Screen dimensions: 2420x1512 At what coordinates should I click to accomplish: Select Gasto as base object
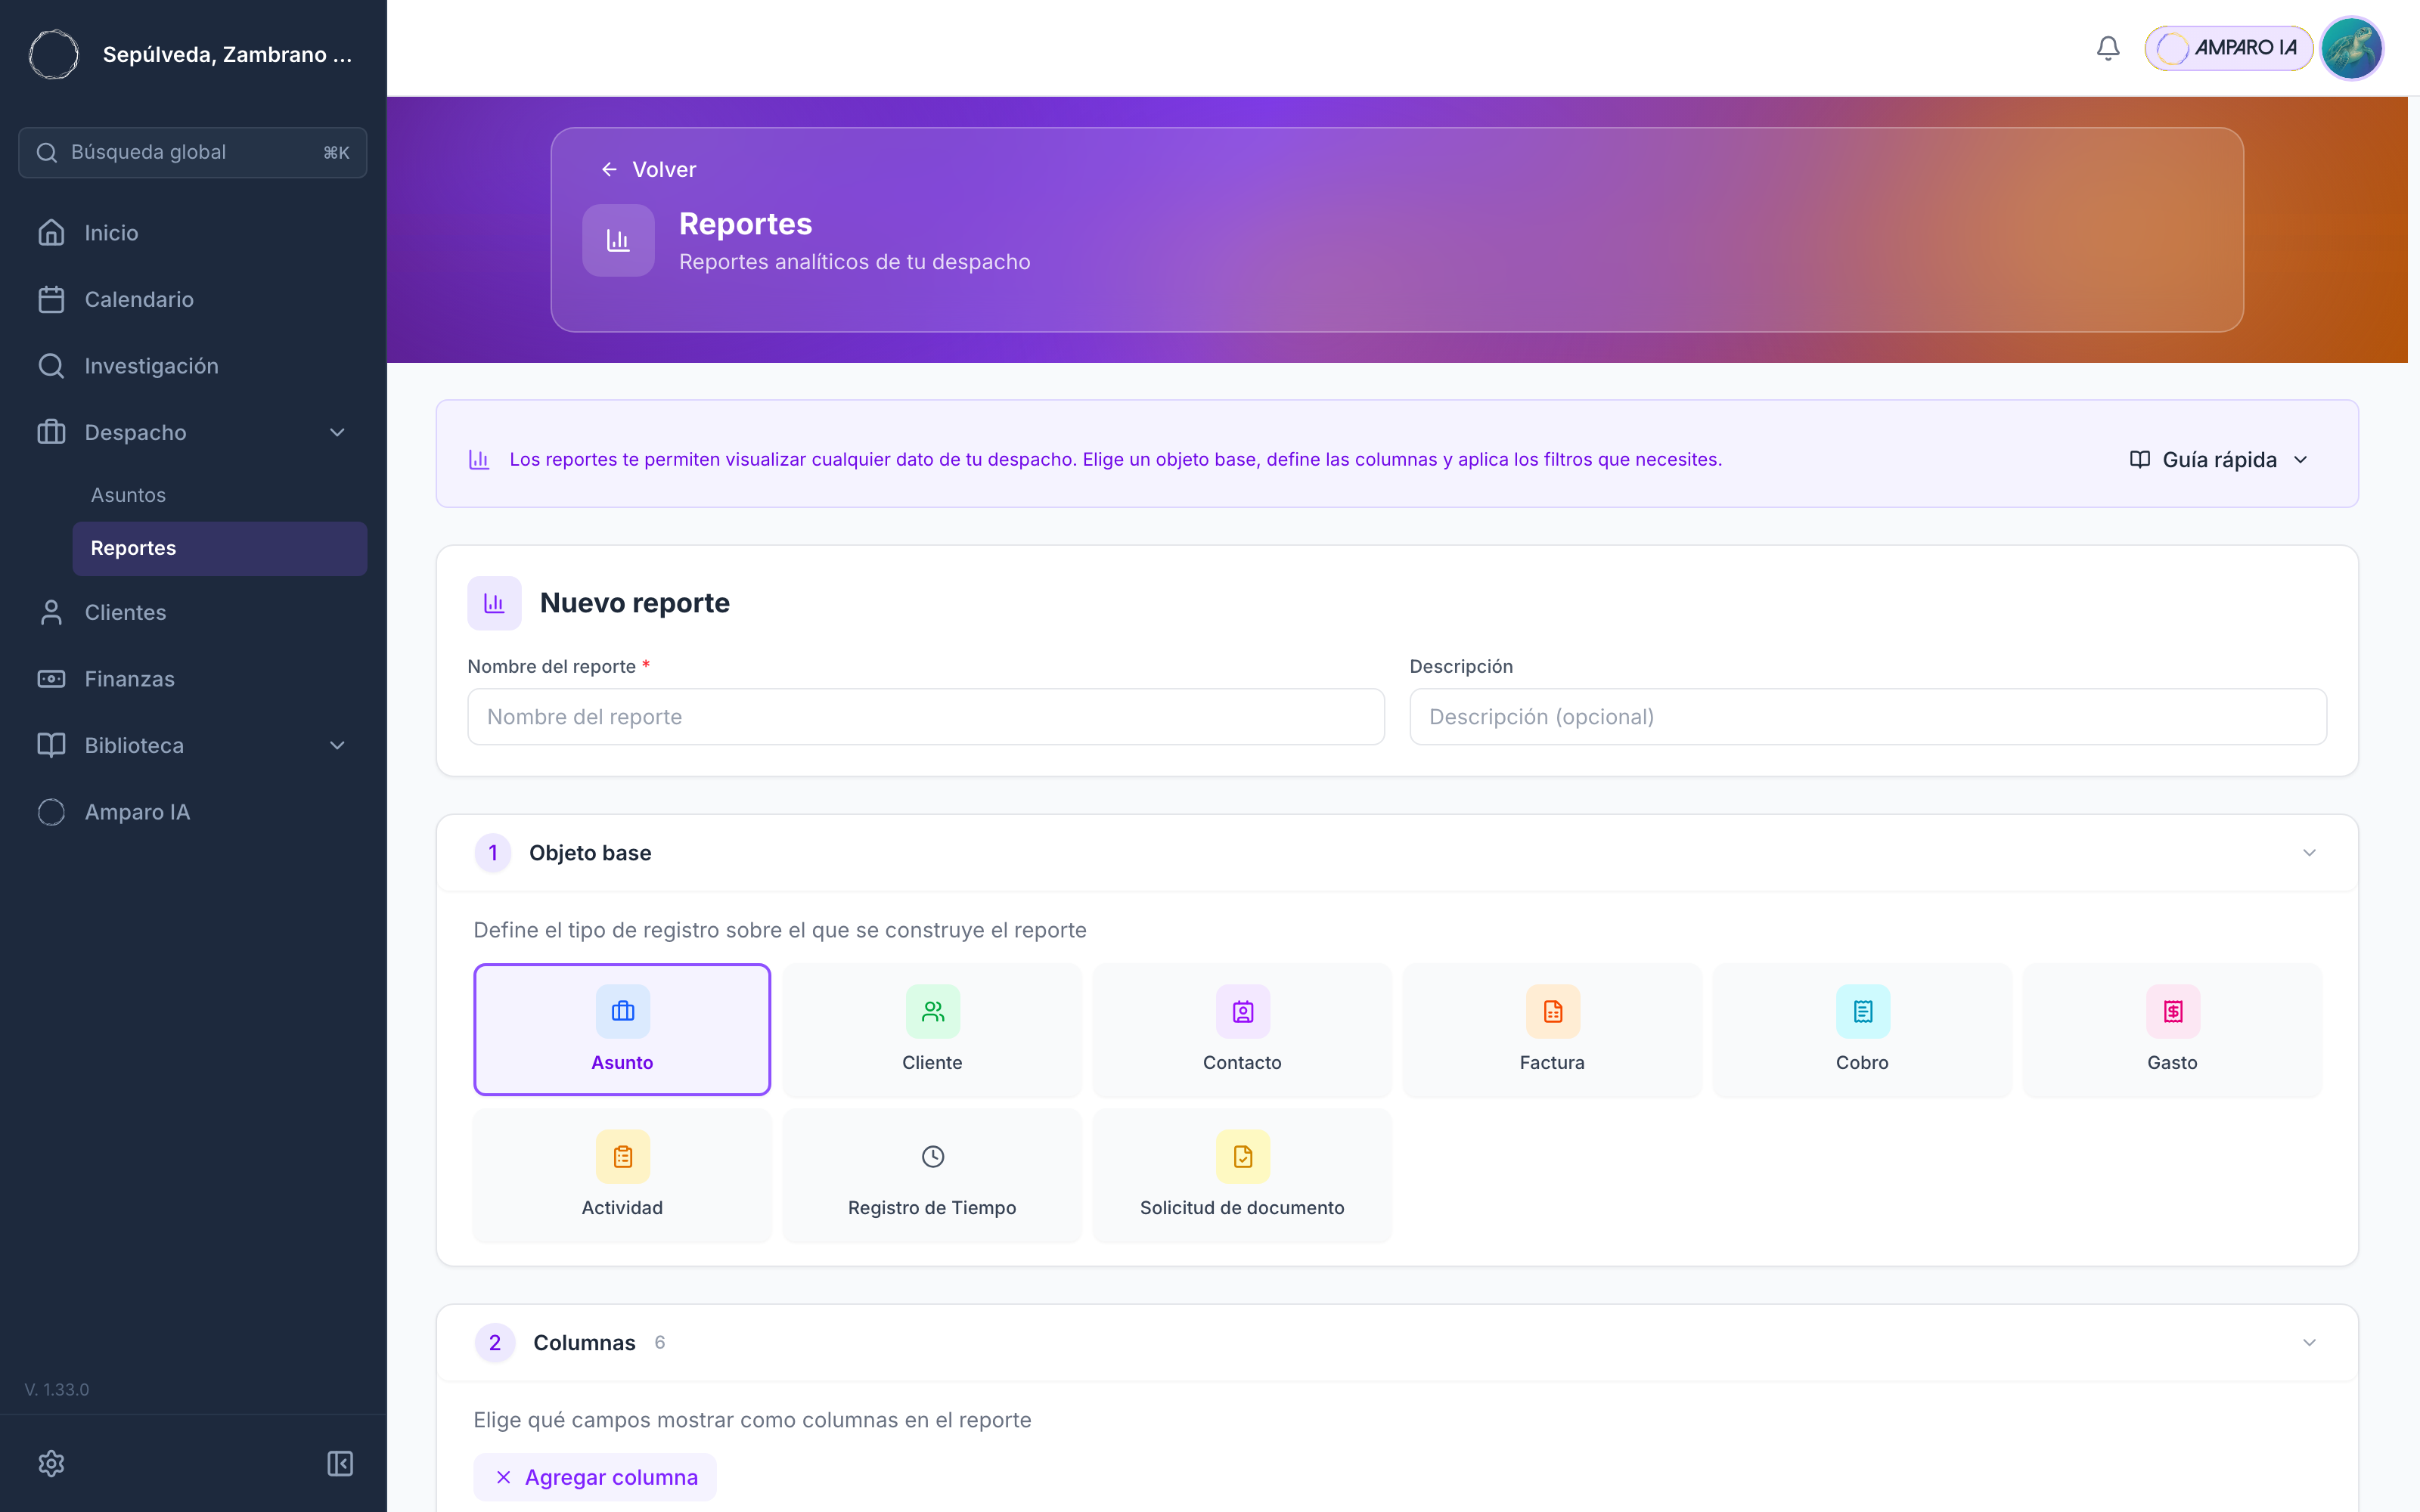pyautogui.click(x=2172, y=1030)
